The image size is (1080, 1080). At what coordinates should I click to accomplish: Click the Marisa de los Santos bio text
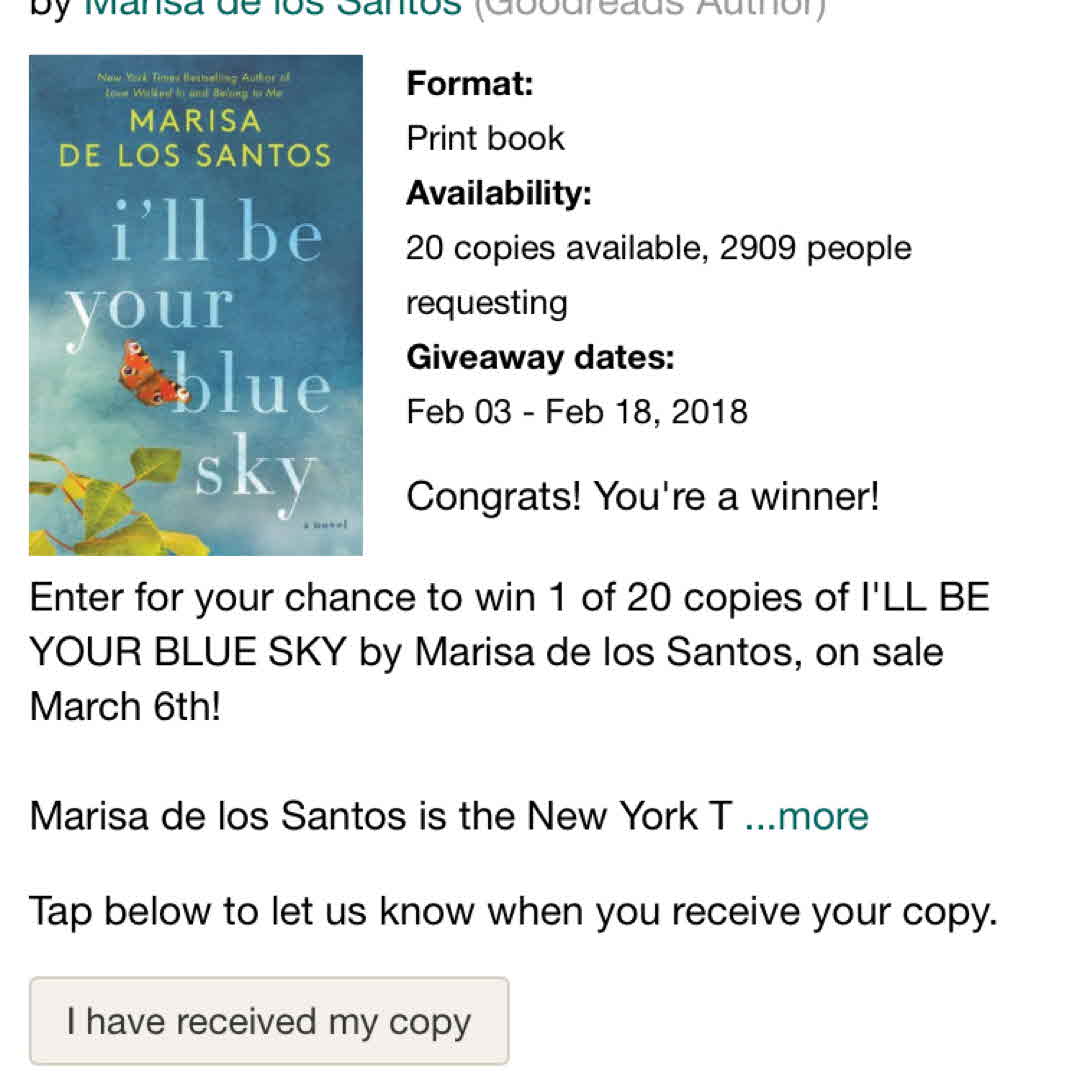380,816
